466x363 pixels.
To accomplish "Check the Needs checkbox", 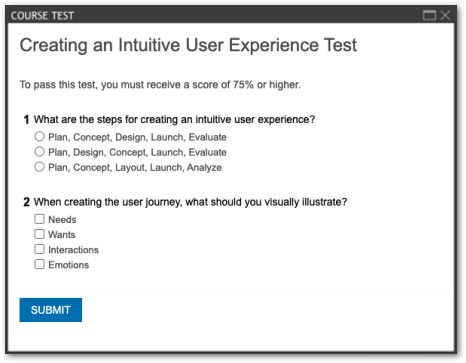I will click(x=39, y=219).
